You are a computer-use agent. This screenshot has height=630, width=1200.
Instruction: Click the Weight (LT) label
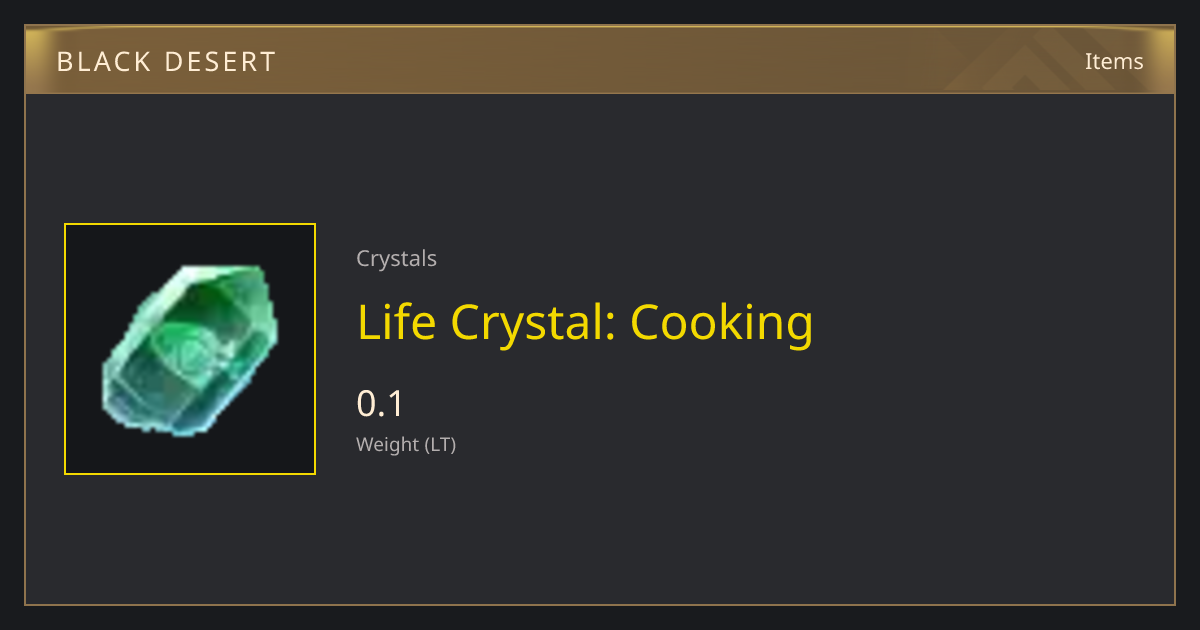(406, 445)
